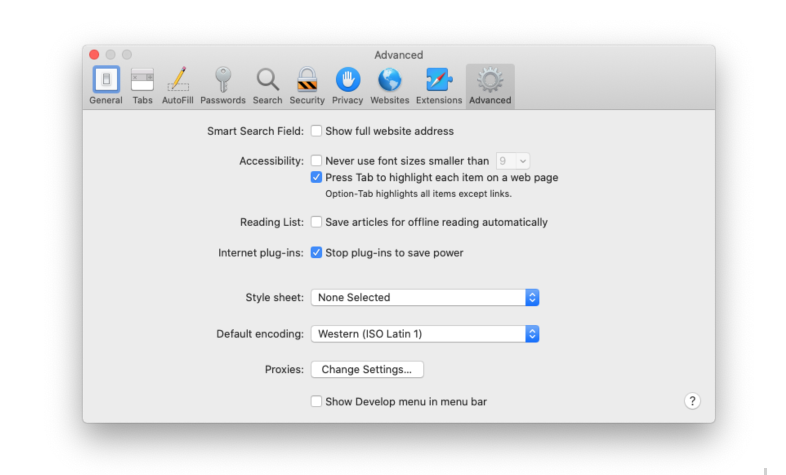Open the Style sheet dropdown
Image resolution: width=786 pixels, height=475 pixels.
(x=425, y=297)
